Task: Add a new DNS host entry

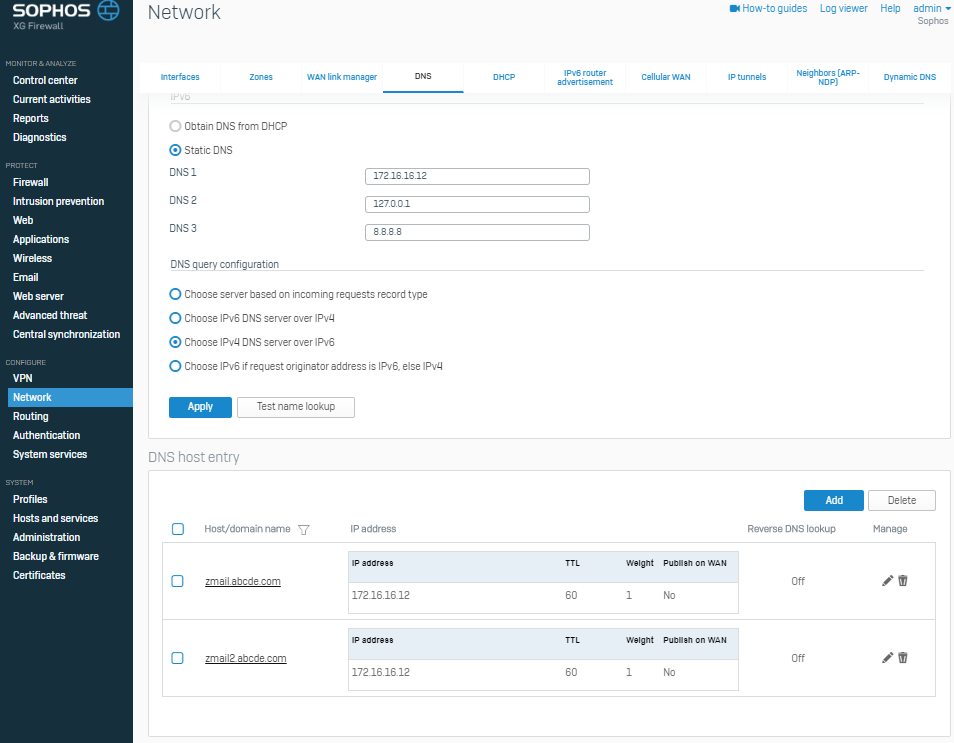Action: (834, 500)
